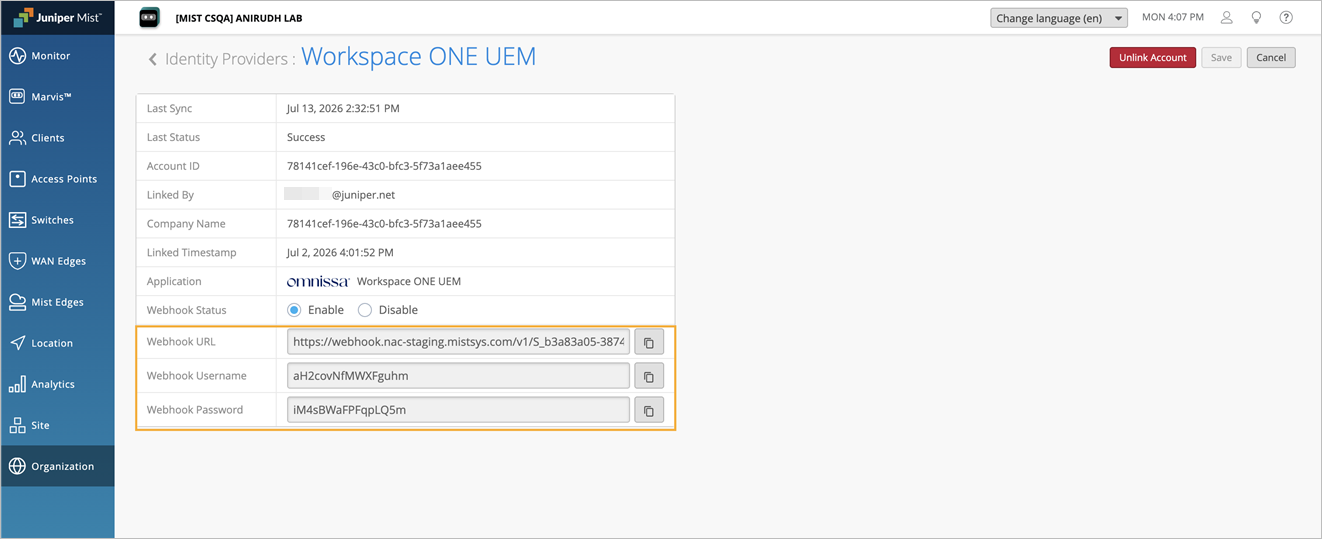Open the Marvis sidebar section
Image resolution: width=1322 pixels, height=539 pixels.
(57, 97)
